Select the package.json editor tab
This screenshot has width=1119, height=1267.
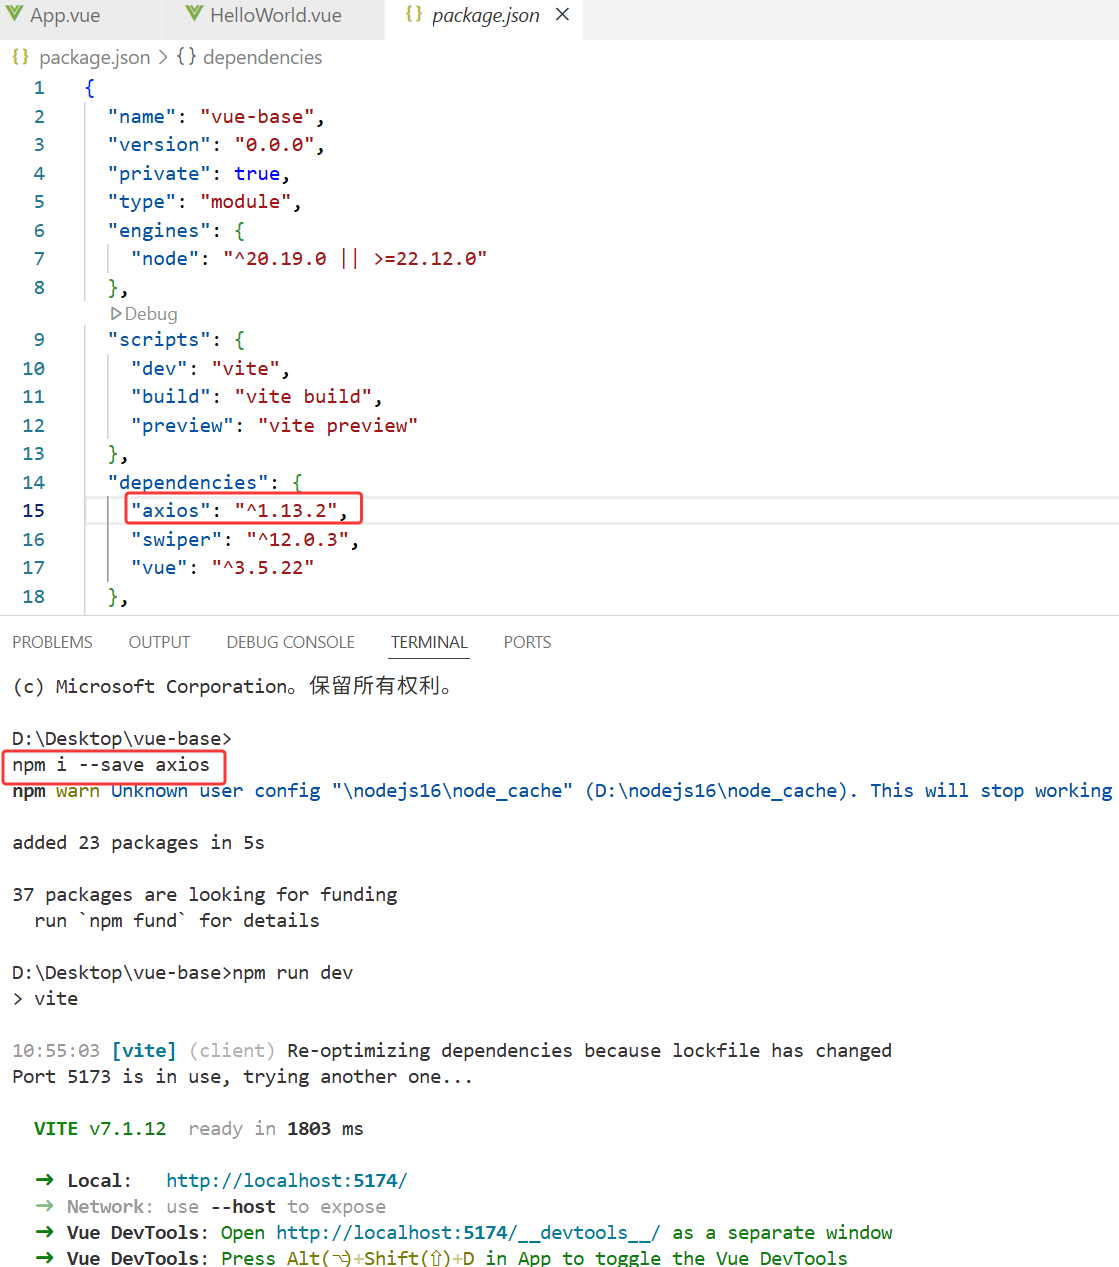click(x=485, y=16)
